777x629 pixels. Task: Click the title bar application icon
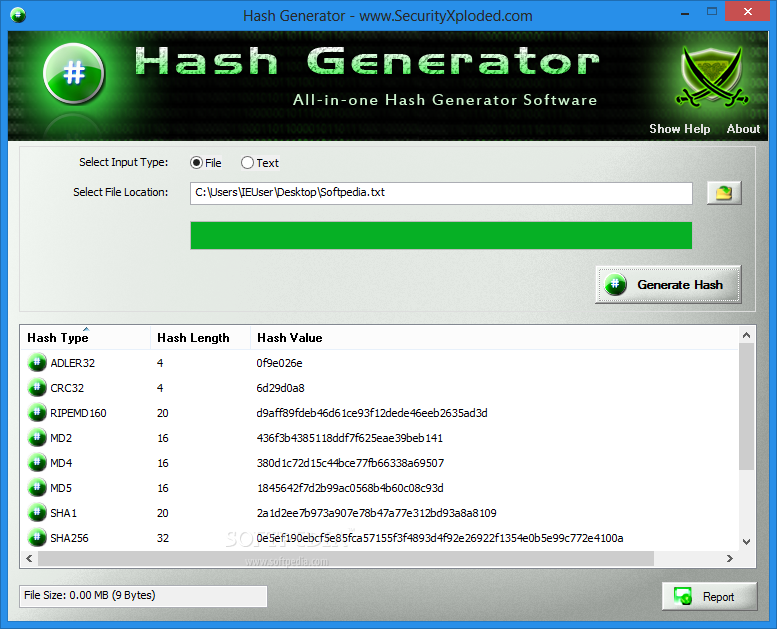coord(18,15)
